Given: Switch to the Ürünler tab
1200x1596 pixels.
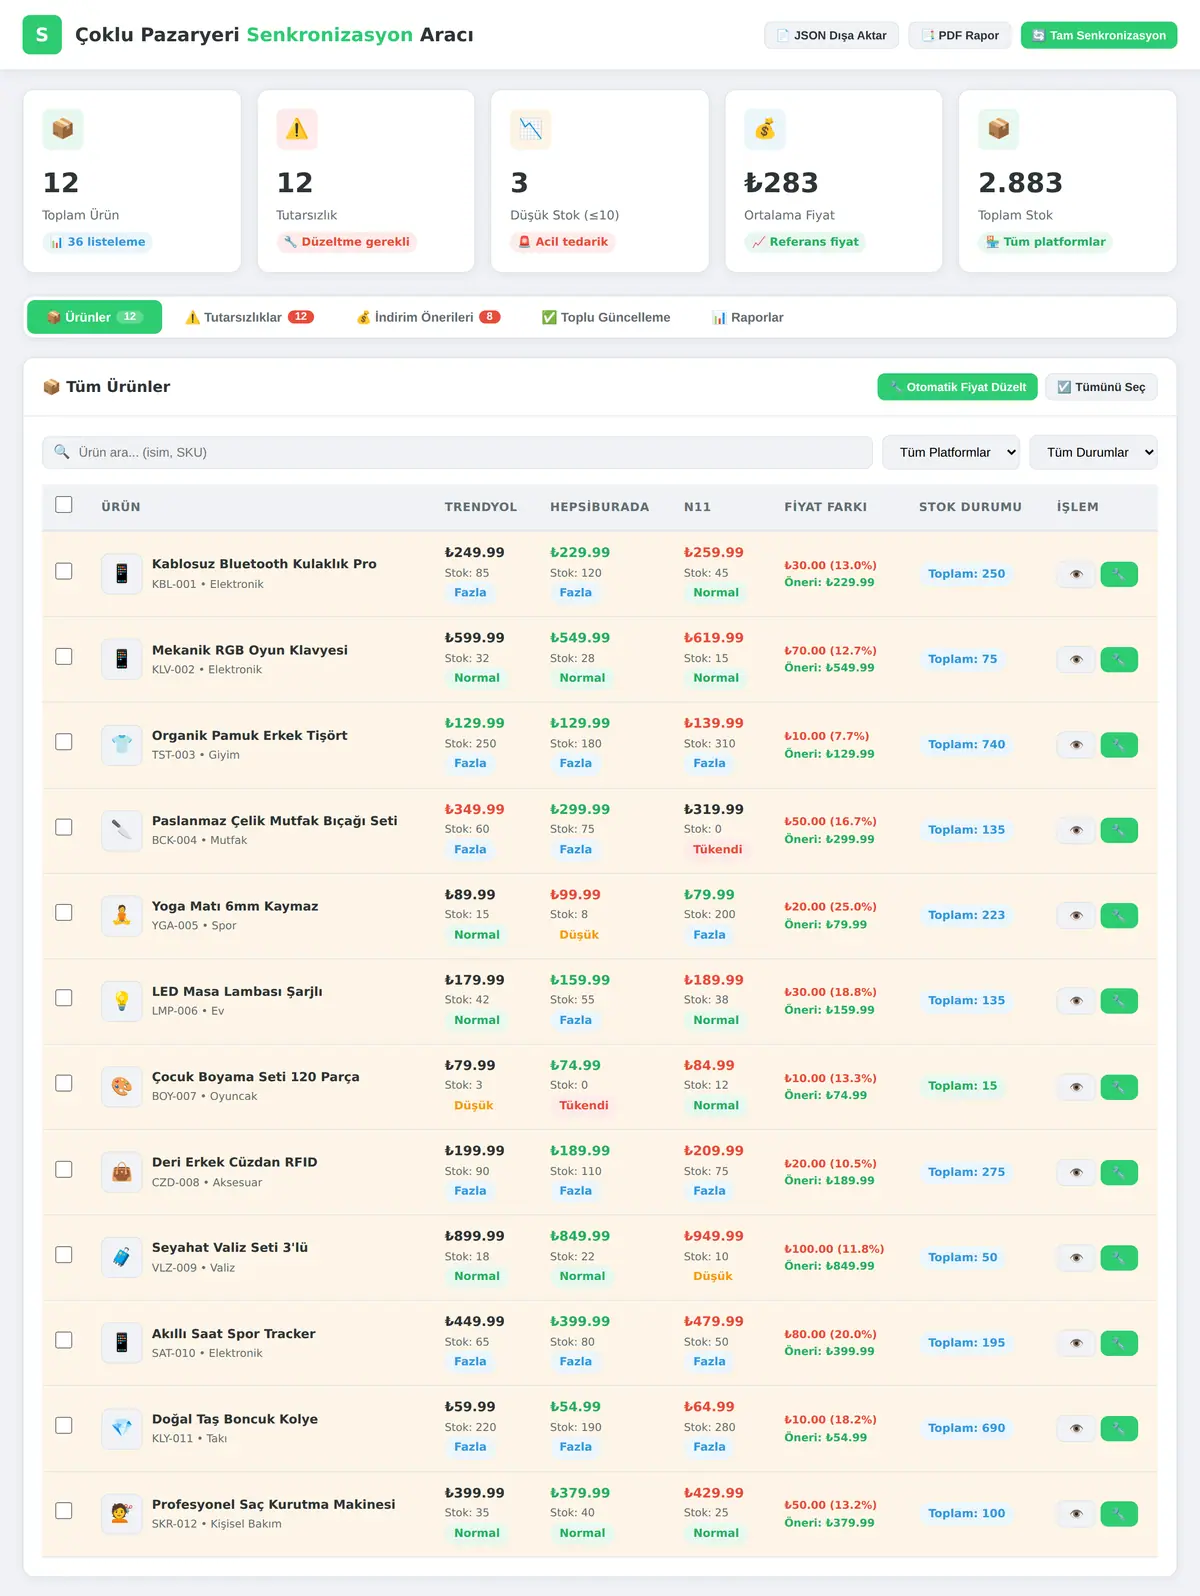Looking at the screenshot, I should [94, 317].
